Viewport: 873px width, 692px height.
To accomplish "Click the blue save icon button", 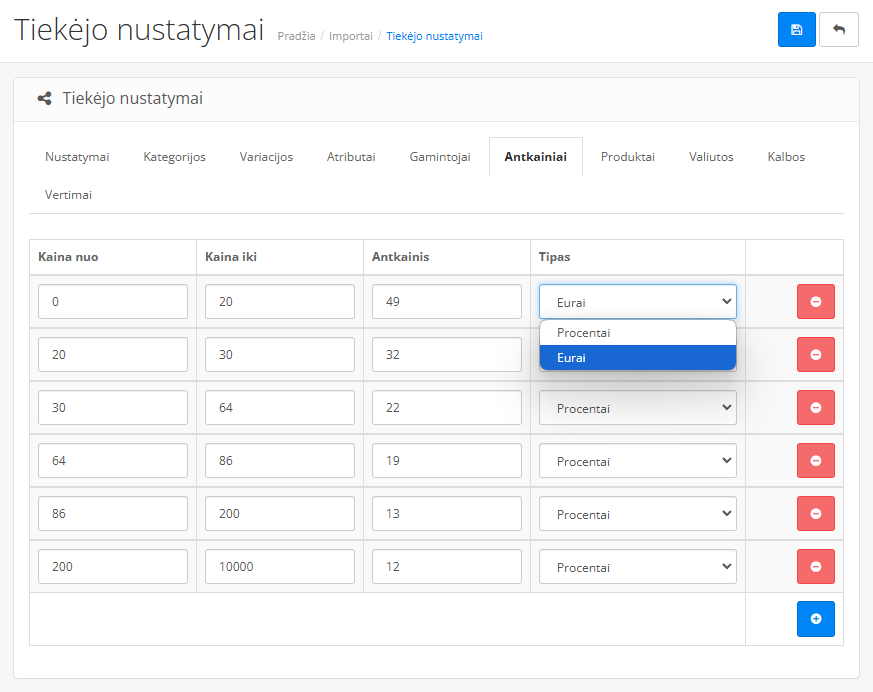I will (x=796, y=30).
